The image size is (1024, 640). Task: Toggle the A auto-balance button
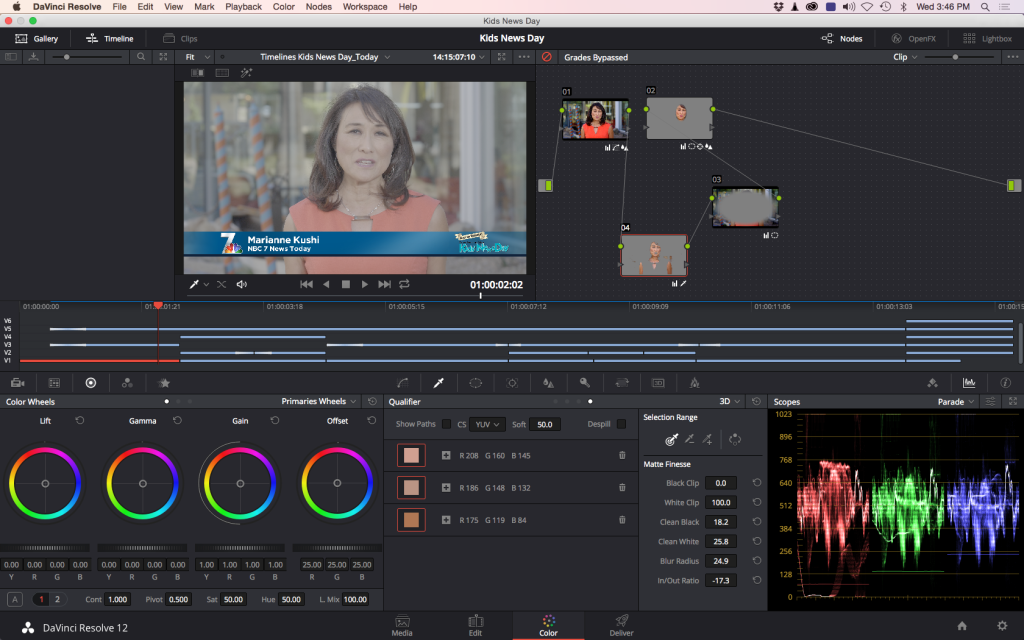[x=15, y=599]
